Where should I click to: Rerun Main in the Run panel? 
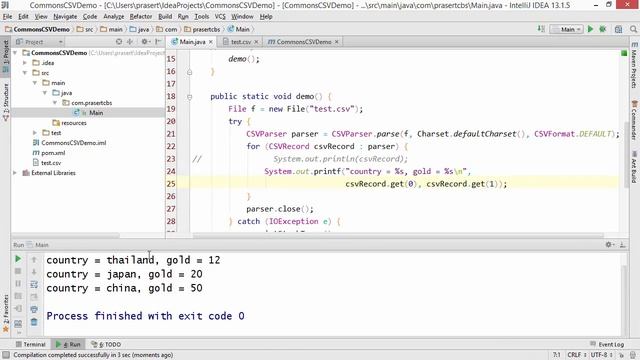[x=18, y=259]
